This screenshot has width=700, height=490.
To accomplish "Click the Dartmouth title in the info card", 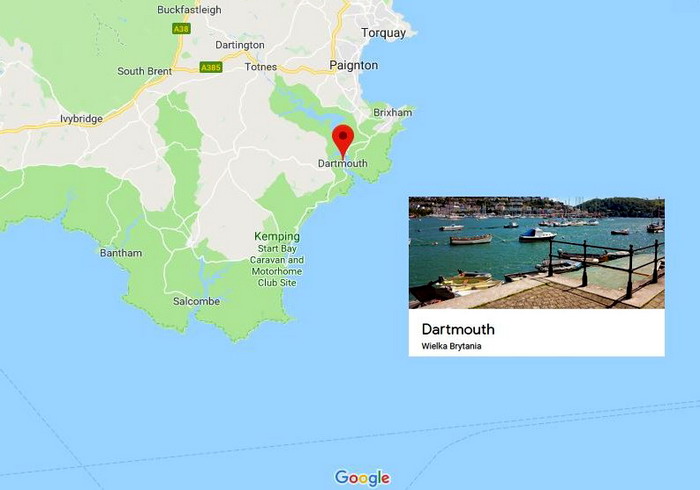I will click(458, 329).
